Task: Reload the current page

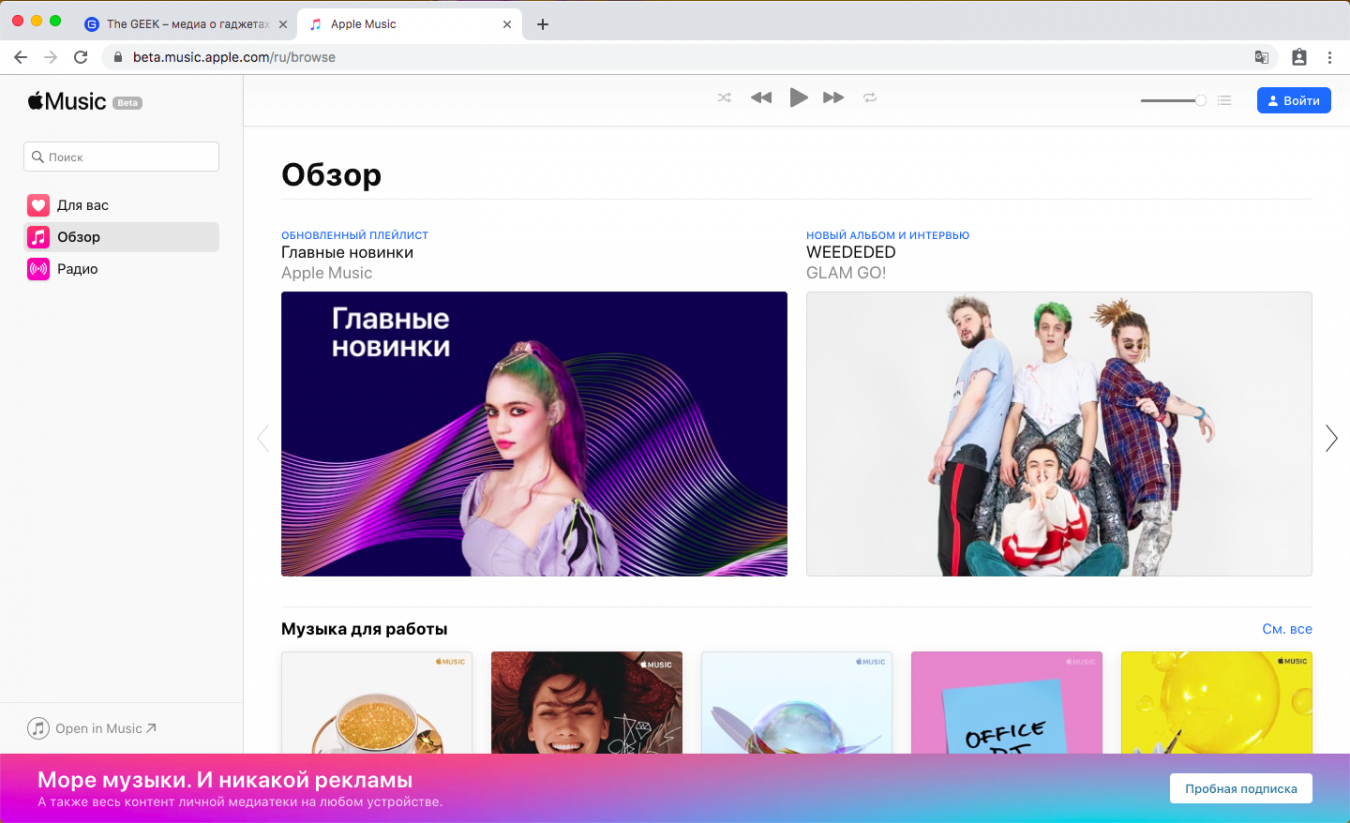Action: [x=81, y=57]
